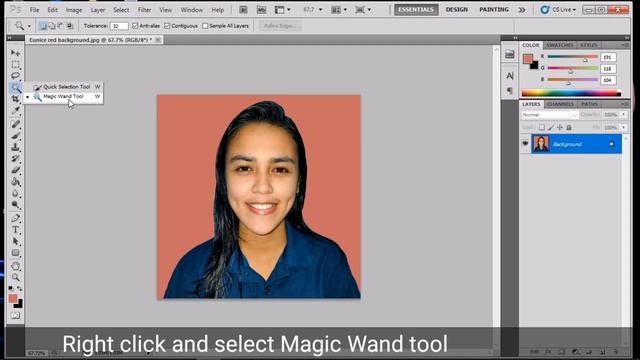The height and width of the screenshot is (360, 640).
Task: Click Intersect with selection mode icon
Action: tap(70, 26)
